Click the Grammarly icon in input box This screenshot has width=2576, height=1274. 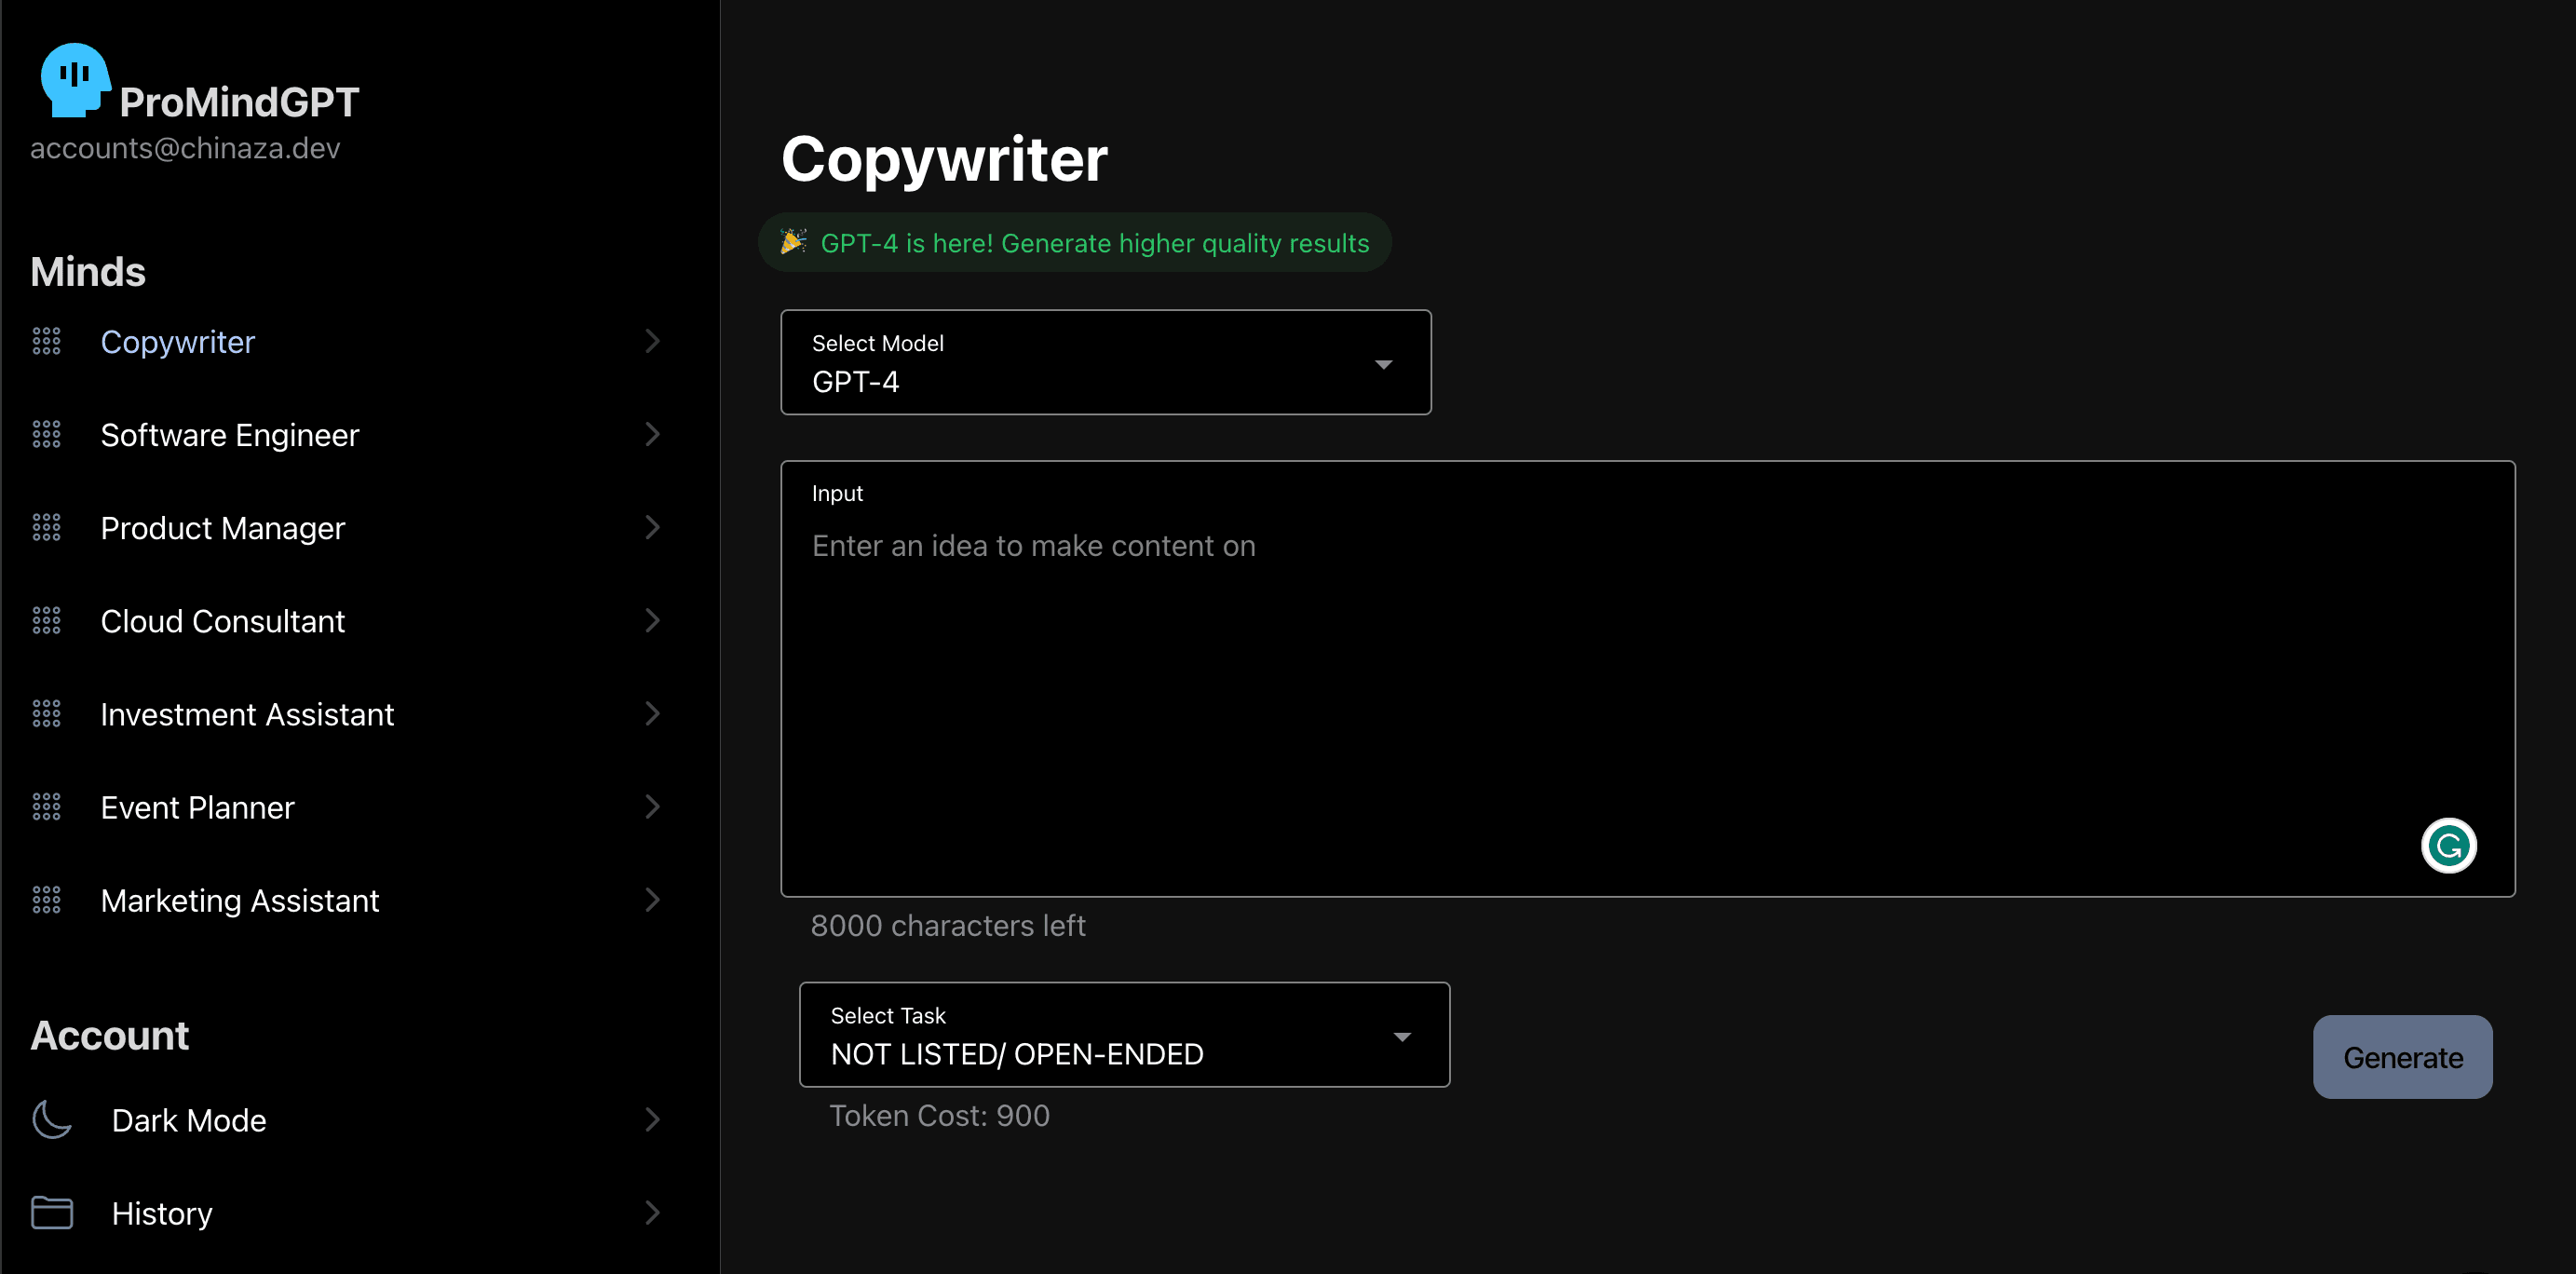pos(2448,846)
